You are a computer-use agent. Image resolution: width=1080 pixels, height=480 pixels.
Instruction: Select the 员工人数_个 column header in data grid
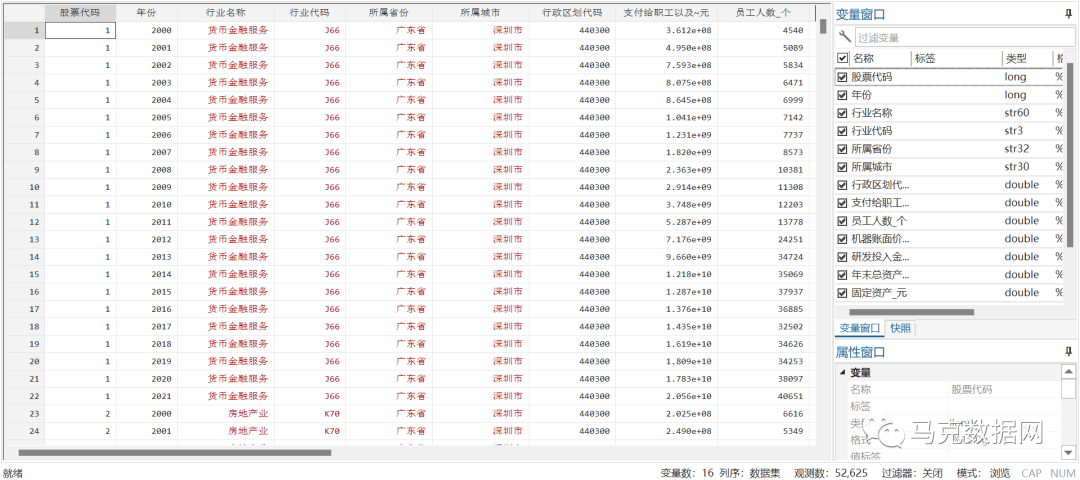[763, 12]
